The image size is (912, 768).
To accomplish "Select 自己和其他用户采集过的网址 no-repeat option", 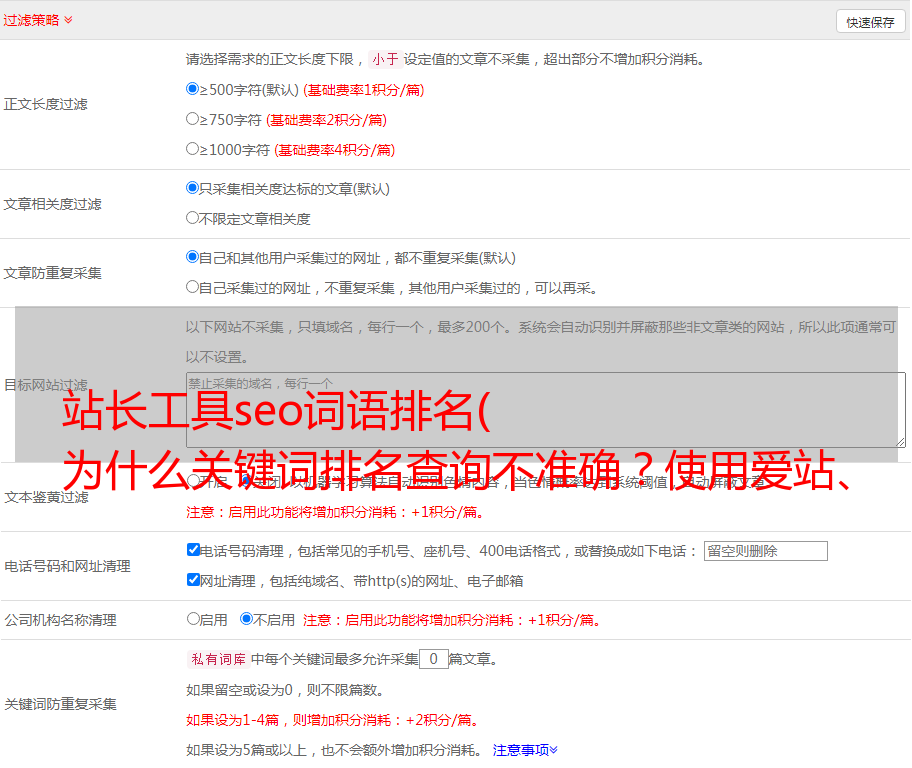I will [x=192, y=257].
